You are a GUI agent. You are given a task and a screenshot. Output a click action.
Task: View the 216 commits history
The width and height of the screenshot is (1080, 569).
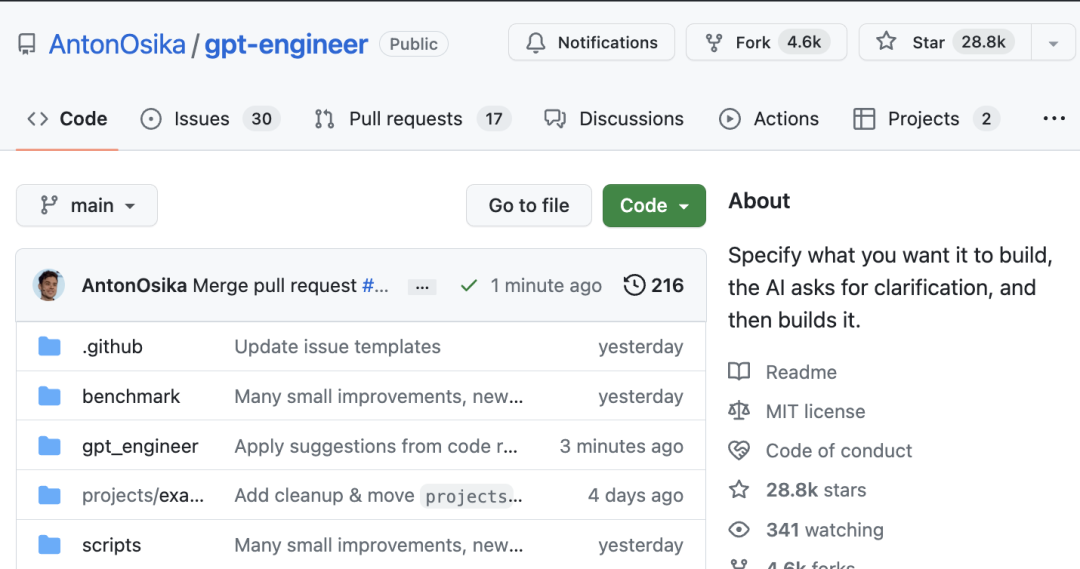point(654,285)
